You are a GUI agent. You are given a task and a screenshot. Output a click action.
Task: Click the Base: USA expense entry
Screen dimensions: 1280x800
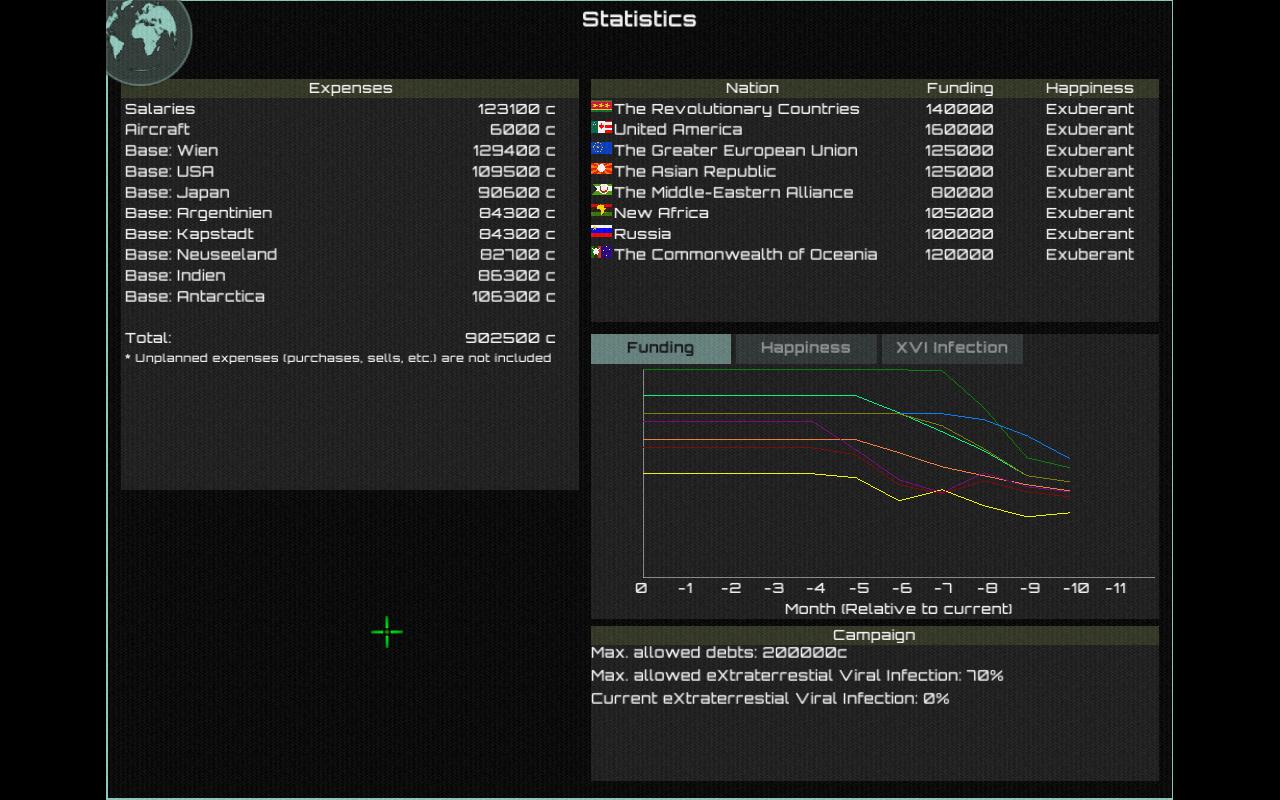point(340,171)
